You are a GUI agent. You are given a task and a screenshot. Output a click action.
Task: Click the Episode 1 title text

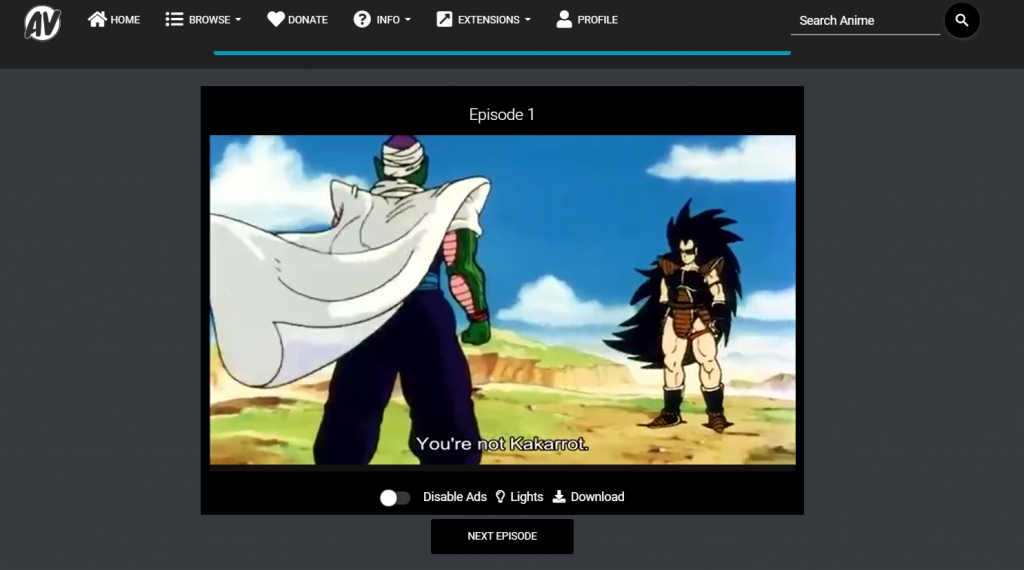point(502,115)
